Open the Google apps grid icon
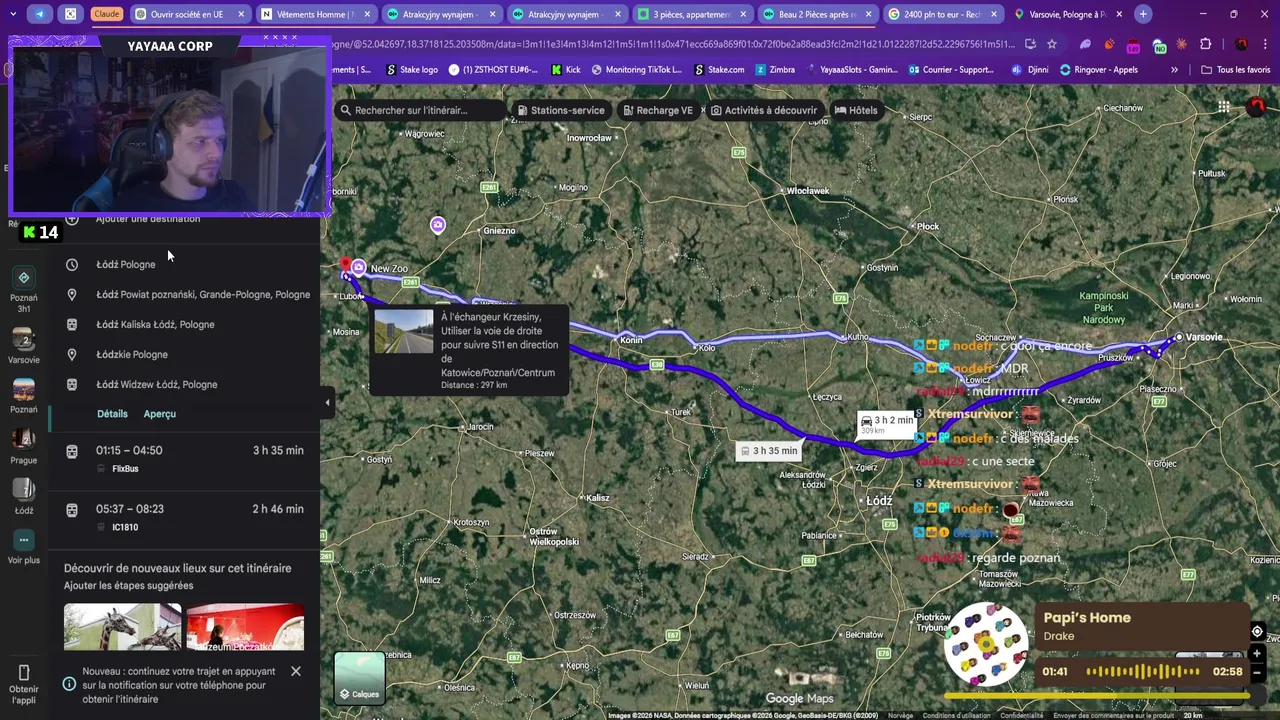 point(1224,107)
